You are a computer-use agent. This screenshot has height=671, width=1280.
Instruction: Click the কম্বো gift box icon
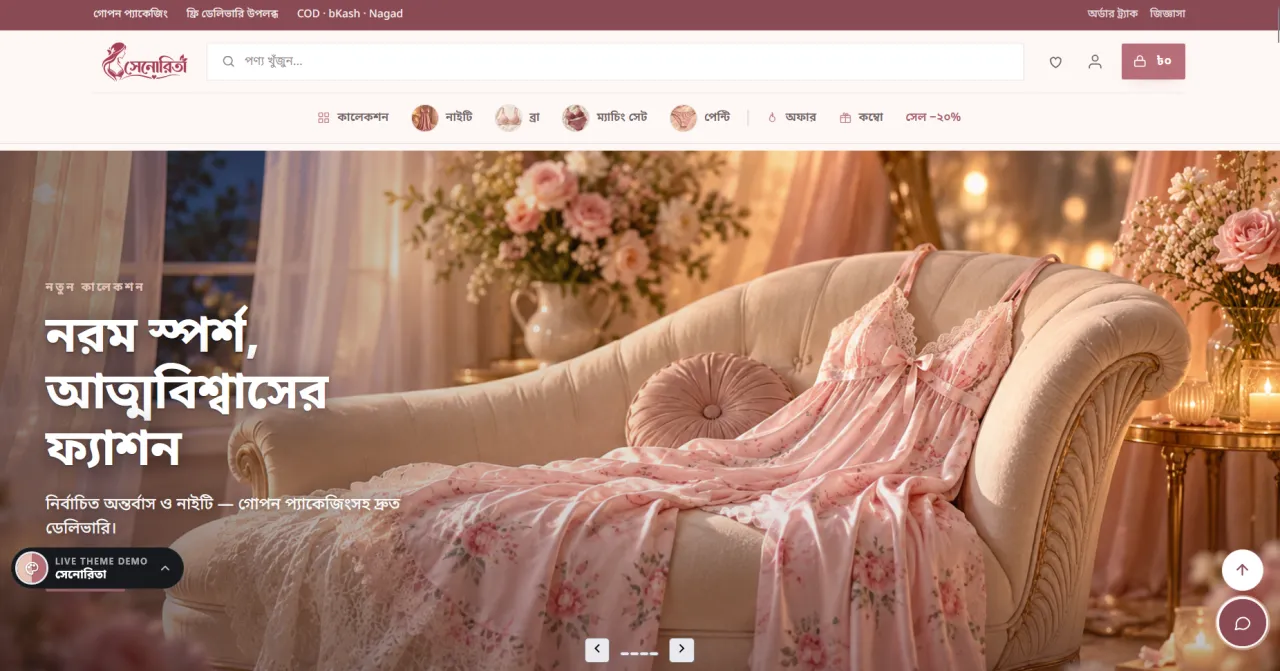[845, 118]
